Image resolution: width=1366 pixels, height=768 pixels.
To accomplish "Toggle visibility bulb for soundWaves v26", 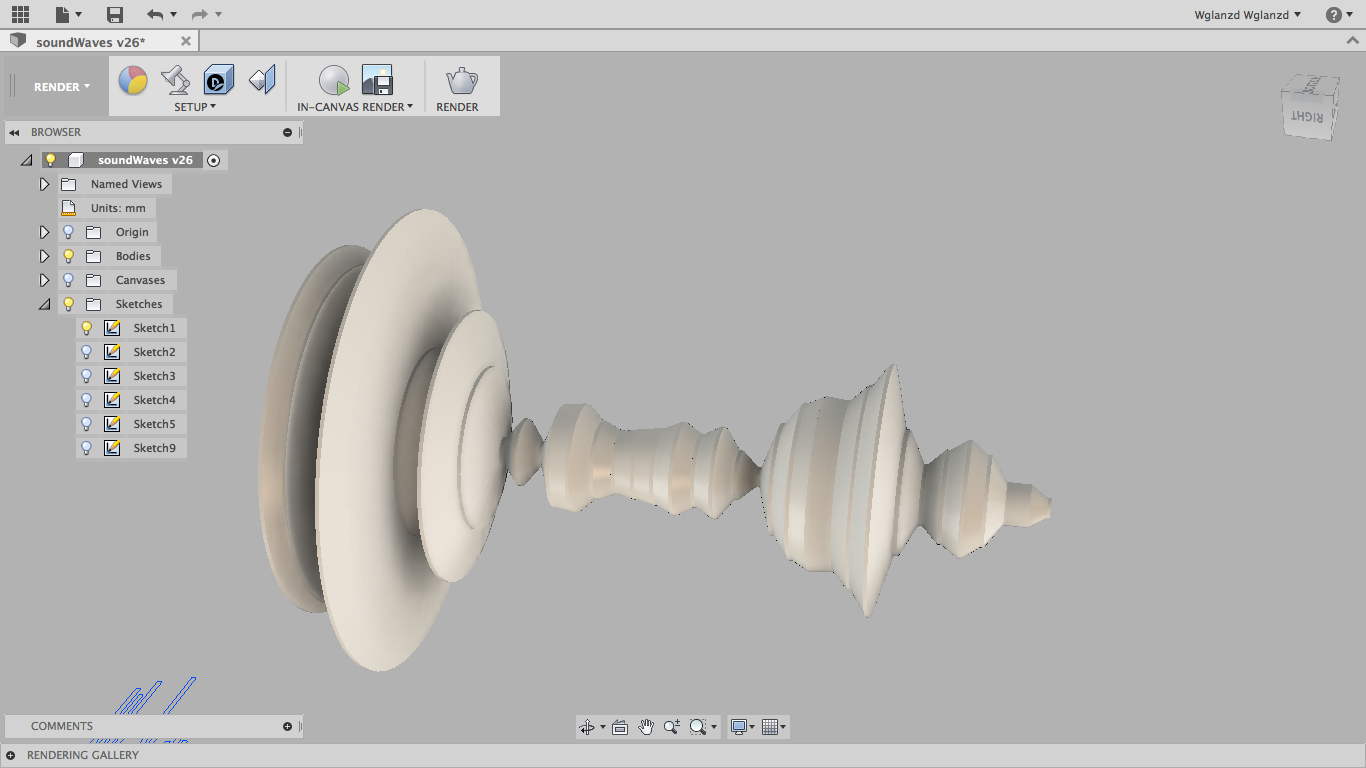I will (x=50, y=160).
